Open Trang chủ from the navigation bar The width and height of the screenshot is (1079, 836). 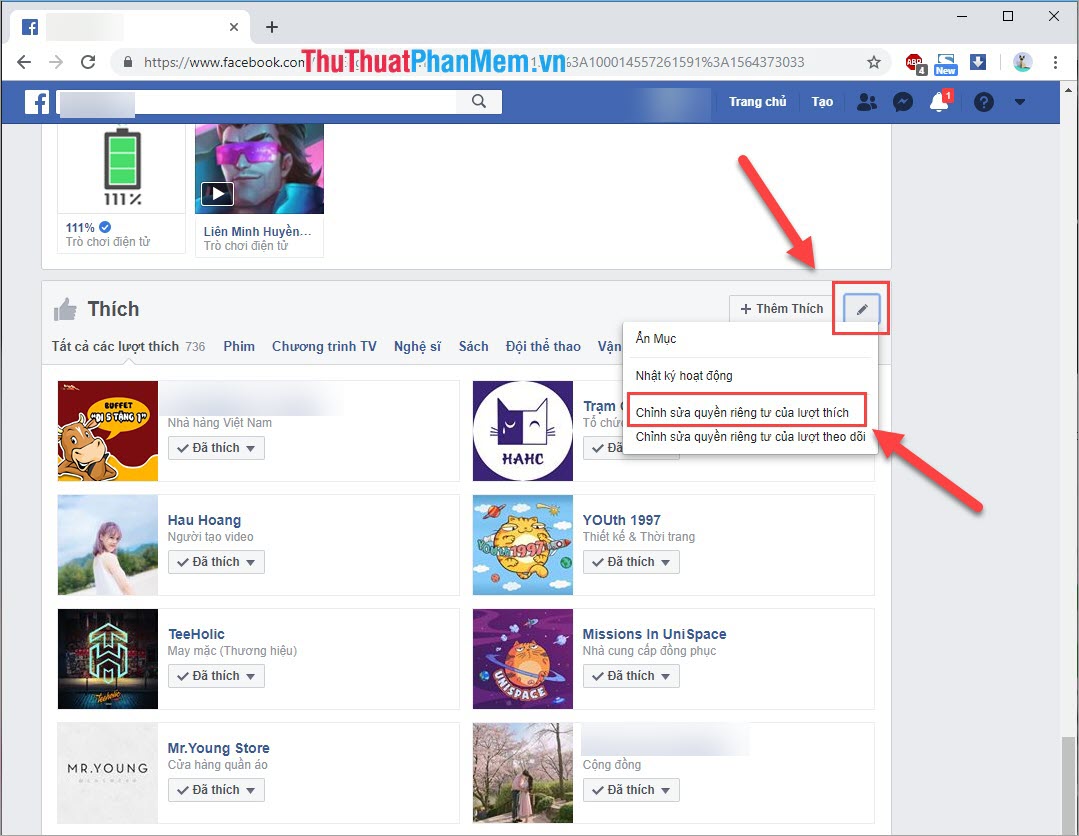click(757, 101)
